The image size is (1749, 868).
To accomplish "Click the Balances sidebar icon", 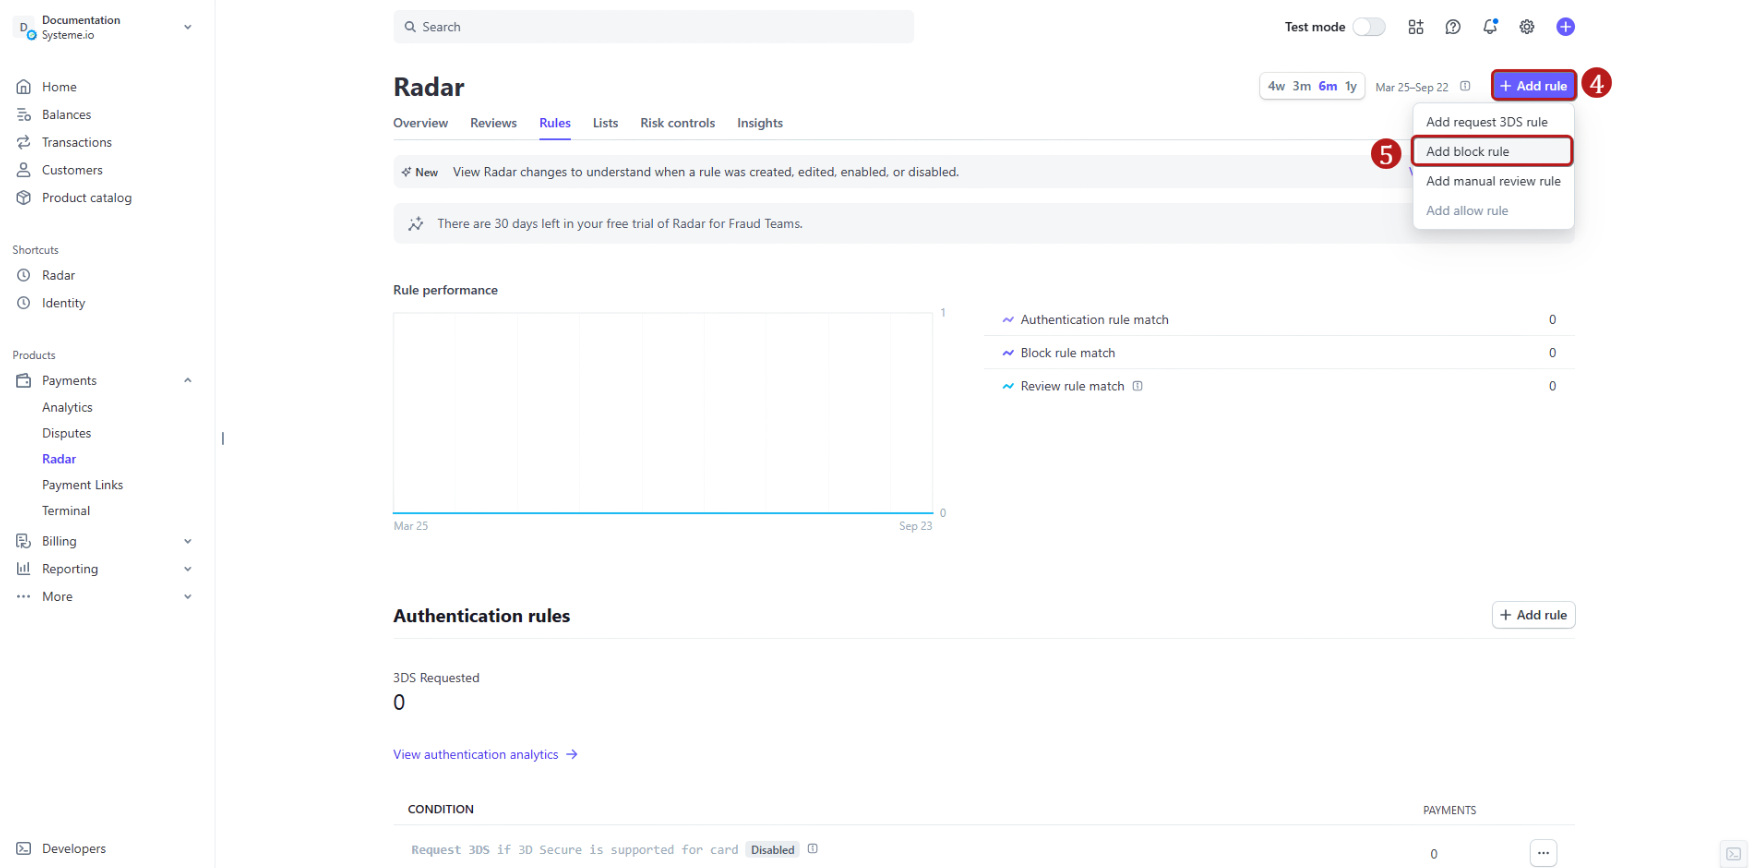I will click(24, 115).
